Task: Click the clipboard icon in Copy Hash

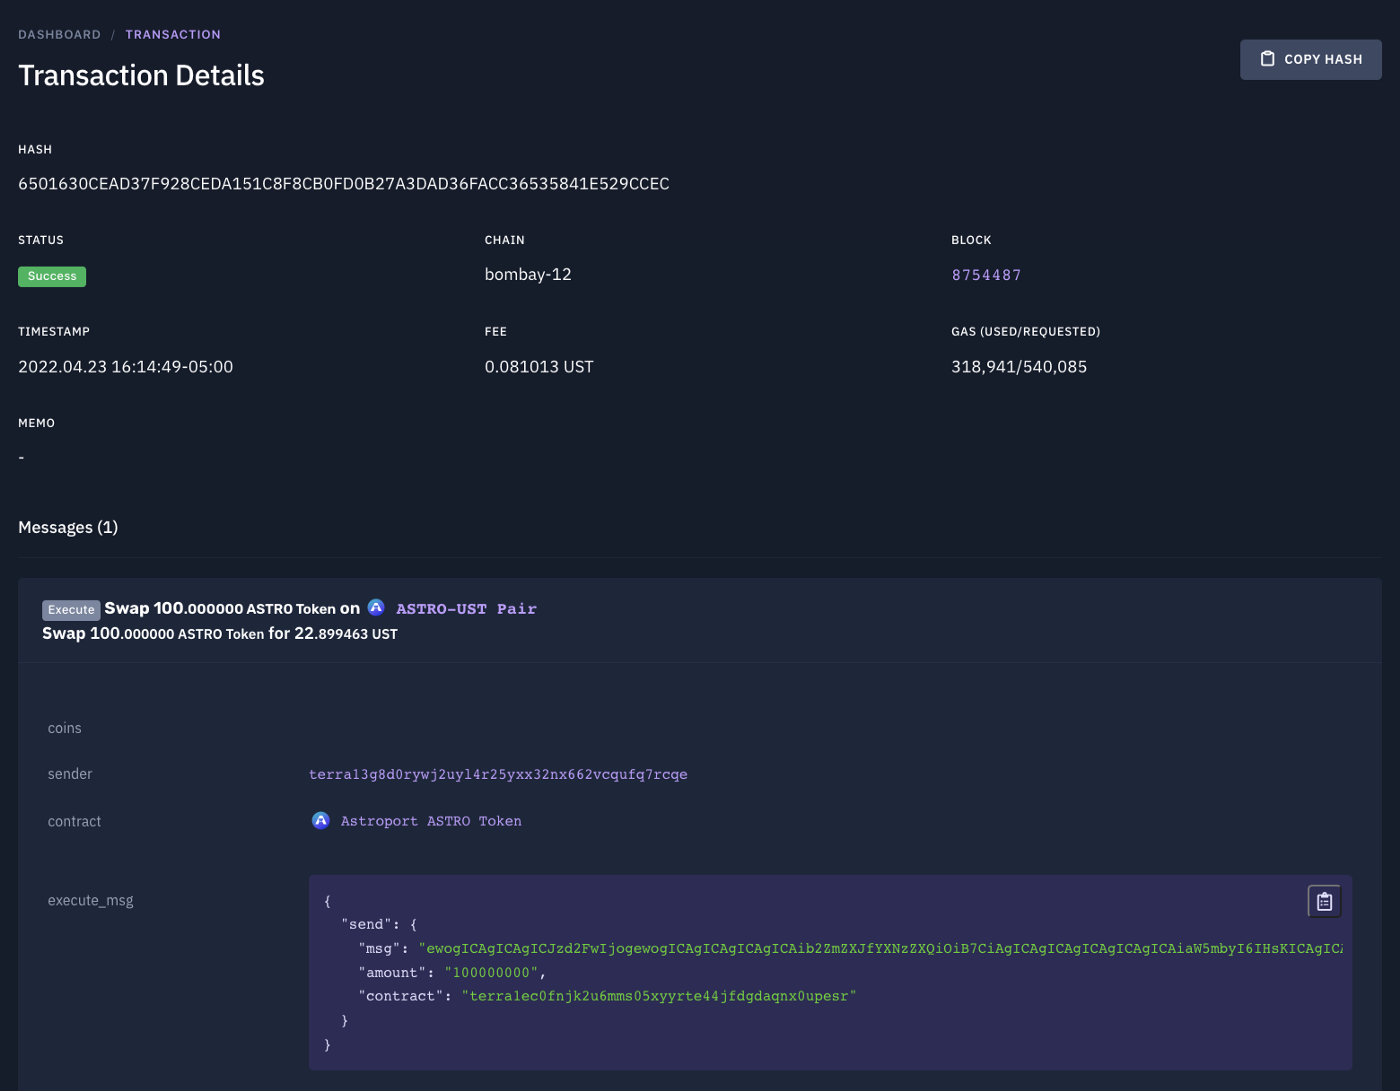Action: click(1267, 59)
